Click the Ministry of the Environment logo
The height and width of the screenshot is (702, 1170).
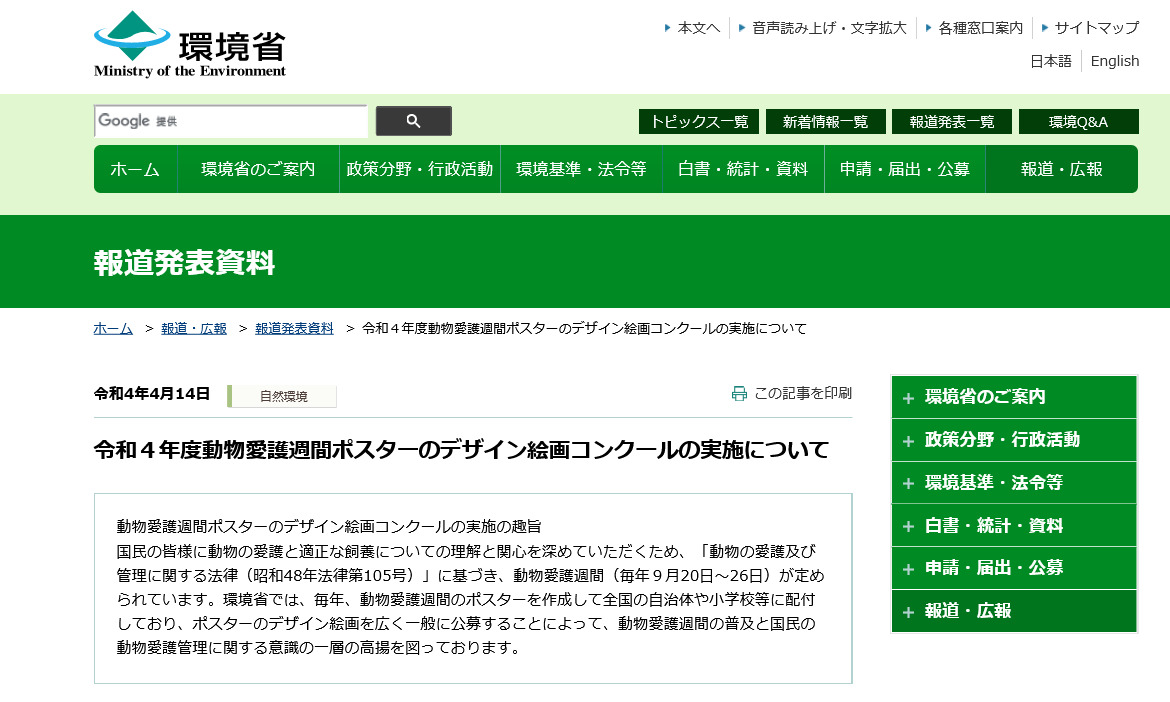(x=190, y=44)
